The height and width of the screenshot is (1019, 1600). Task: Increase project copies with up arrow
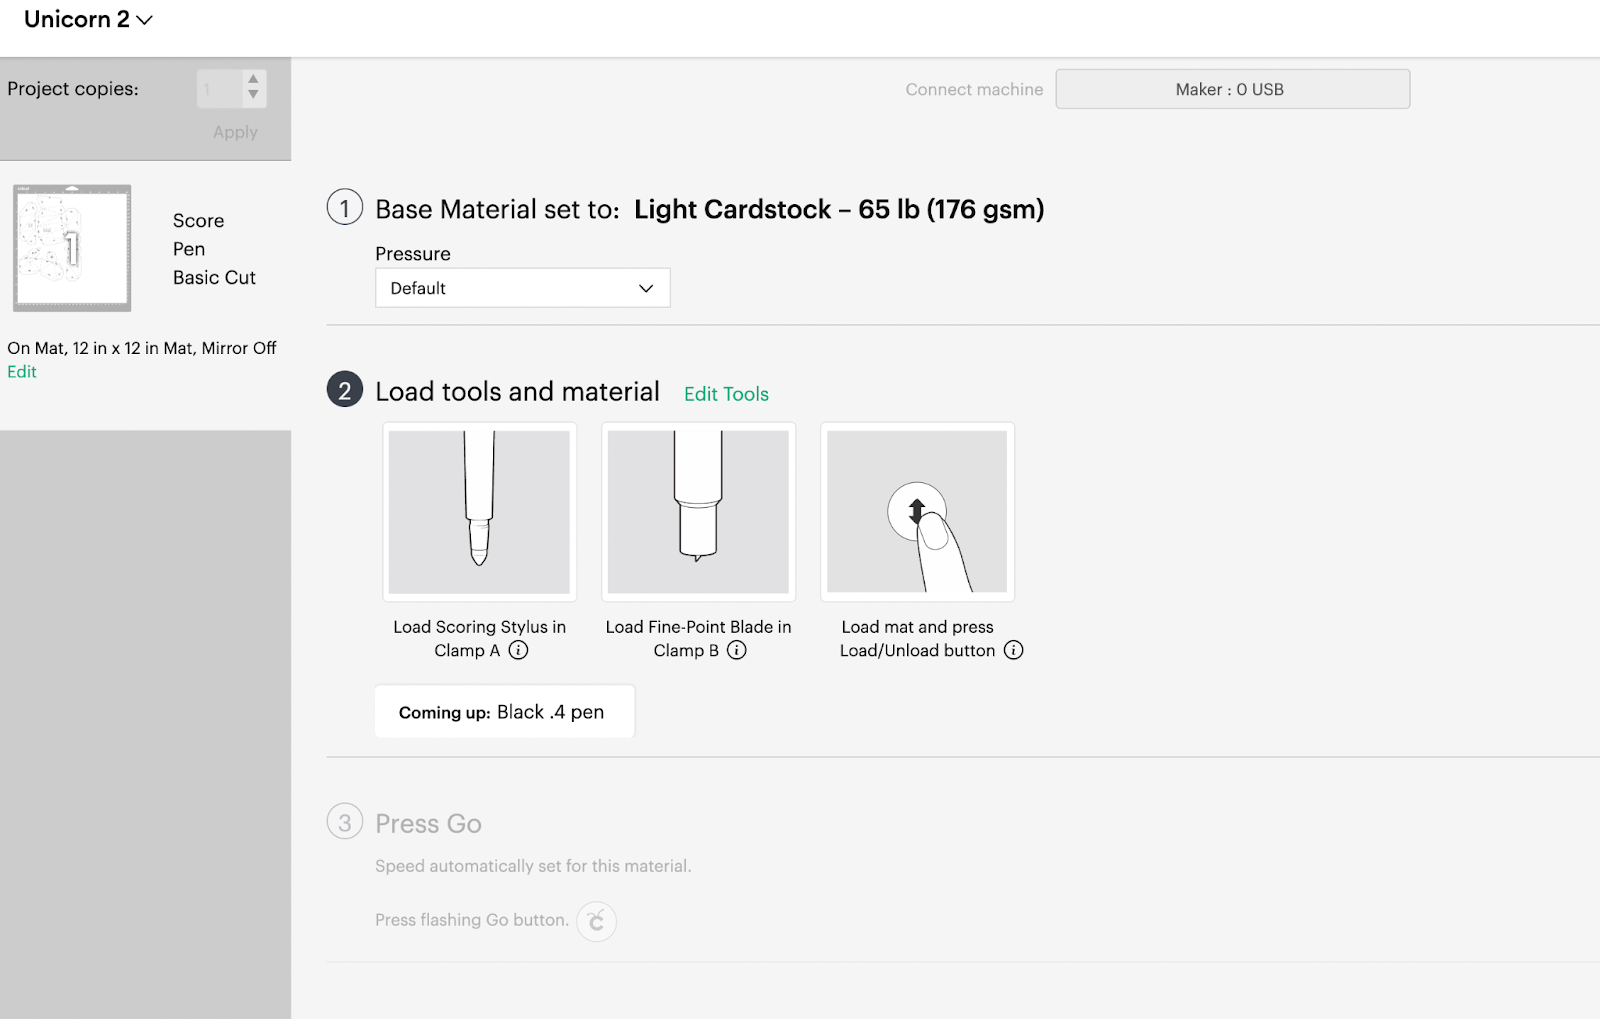point(254,79)
